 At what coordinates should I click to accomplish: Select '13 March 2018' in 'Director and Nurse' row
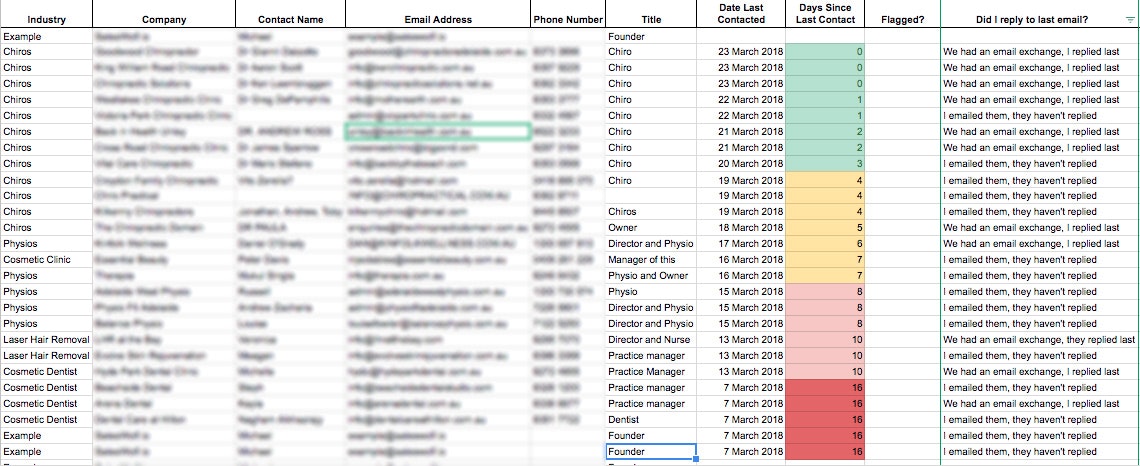coord(741,340)
